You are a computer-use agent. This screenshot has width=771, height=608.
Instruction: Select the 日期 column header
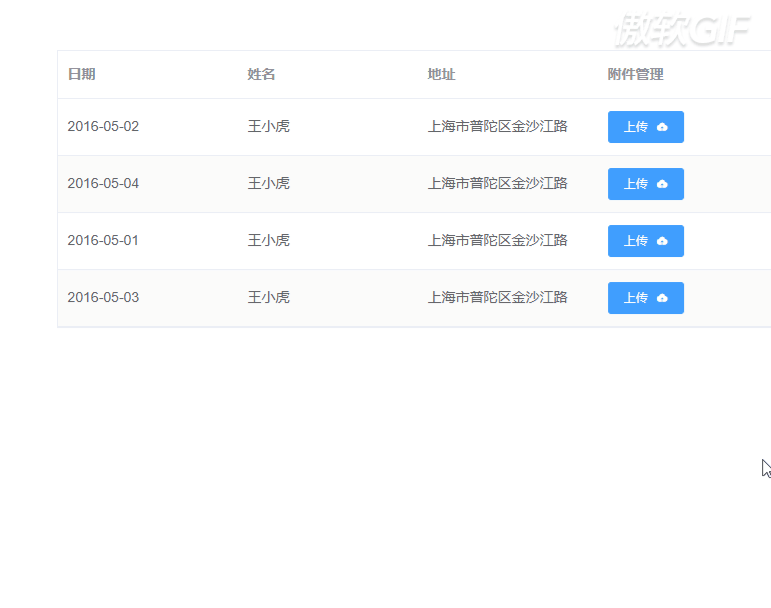(x=82, y=74)
